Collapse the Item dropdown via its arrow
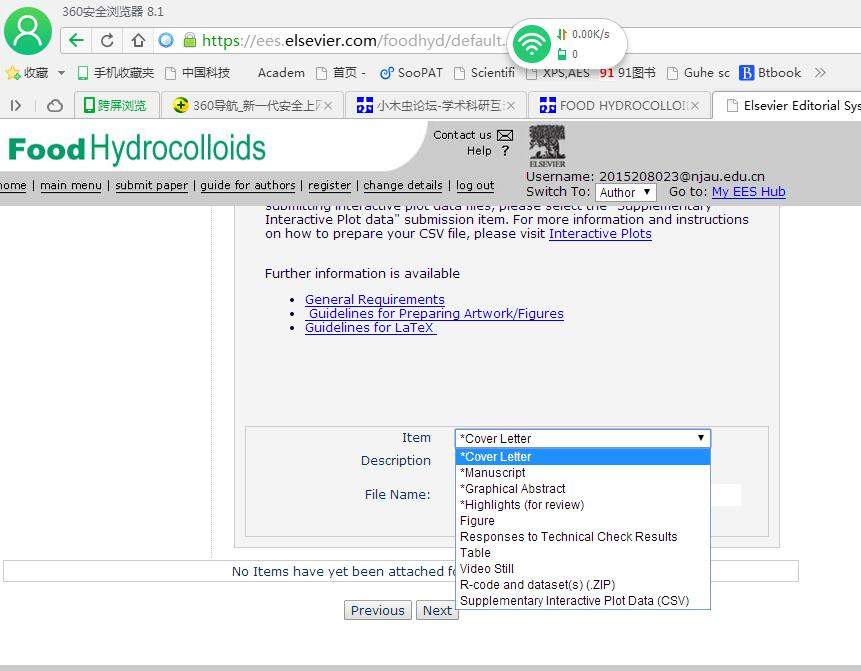The width and height of the screenshot is (861, 671). pyautogui.click(x=701, y=438)
